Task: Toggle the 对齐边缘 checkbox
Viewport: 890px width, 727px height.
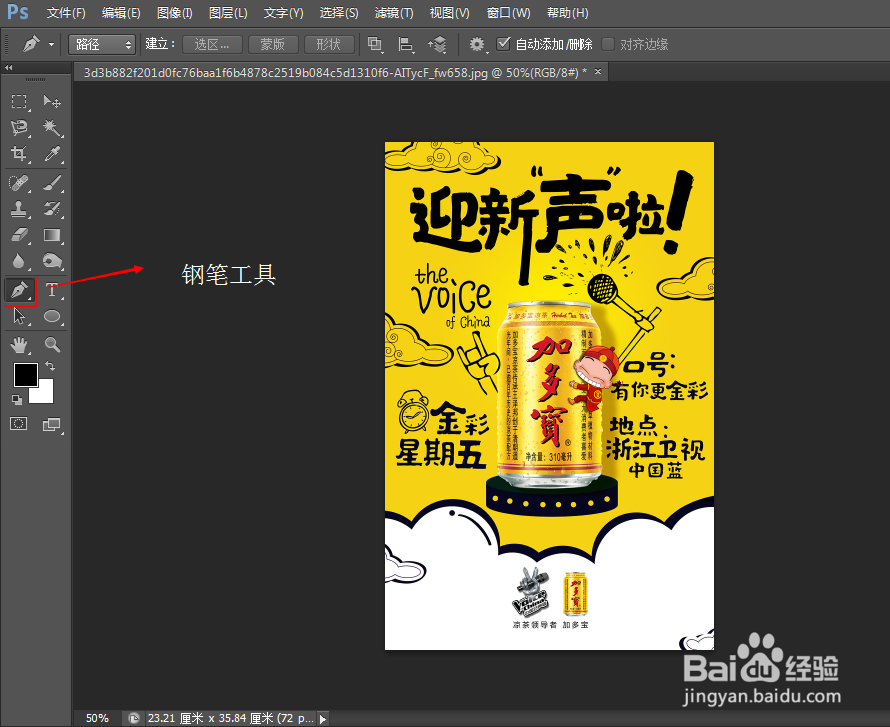Action: pos(608,44)
